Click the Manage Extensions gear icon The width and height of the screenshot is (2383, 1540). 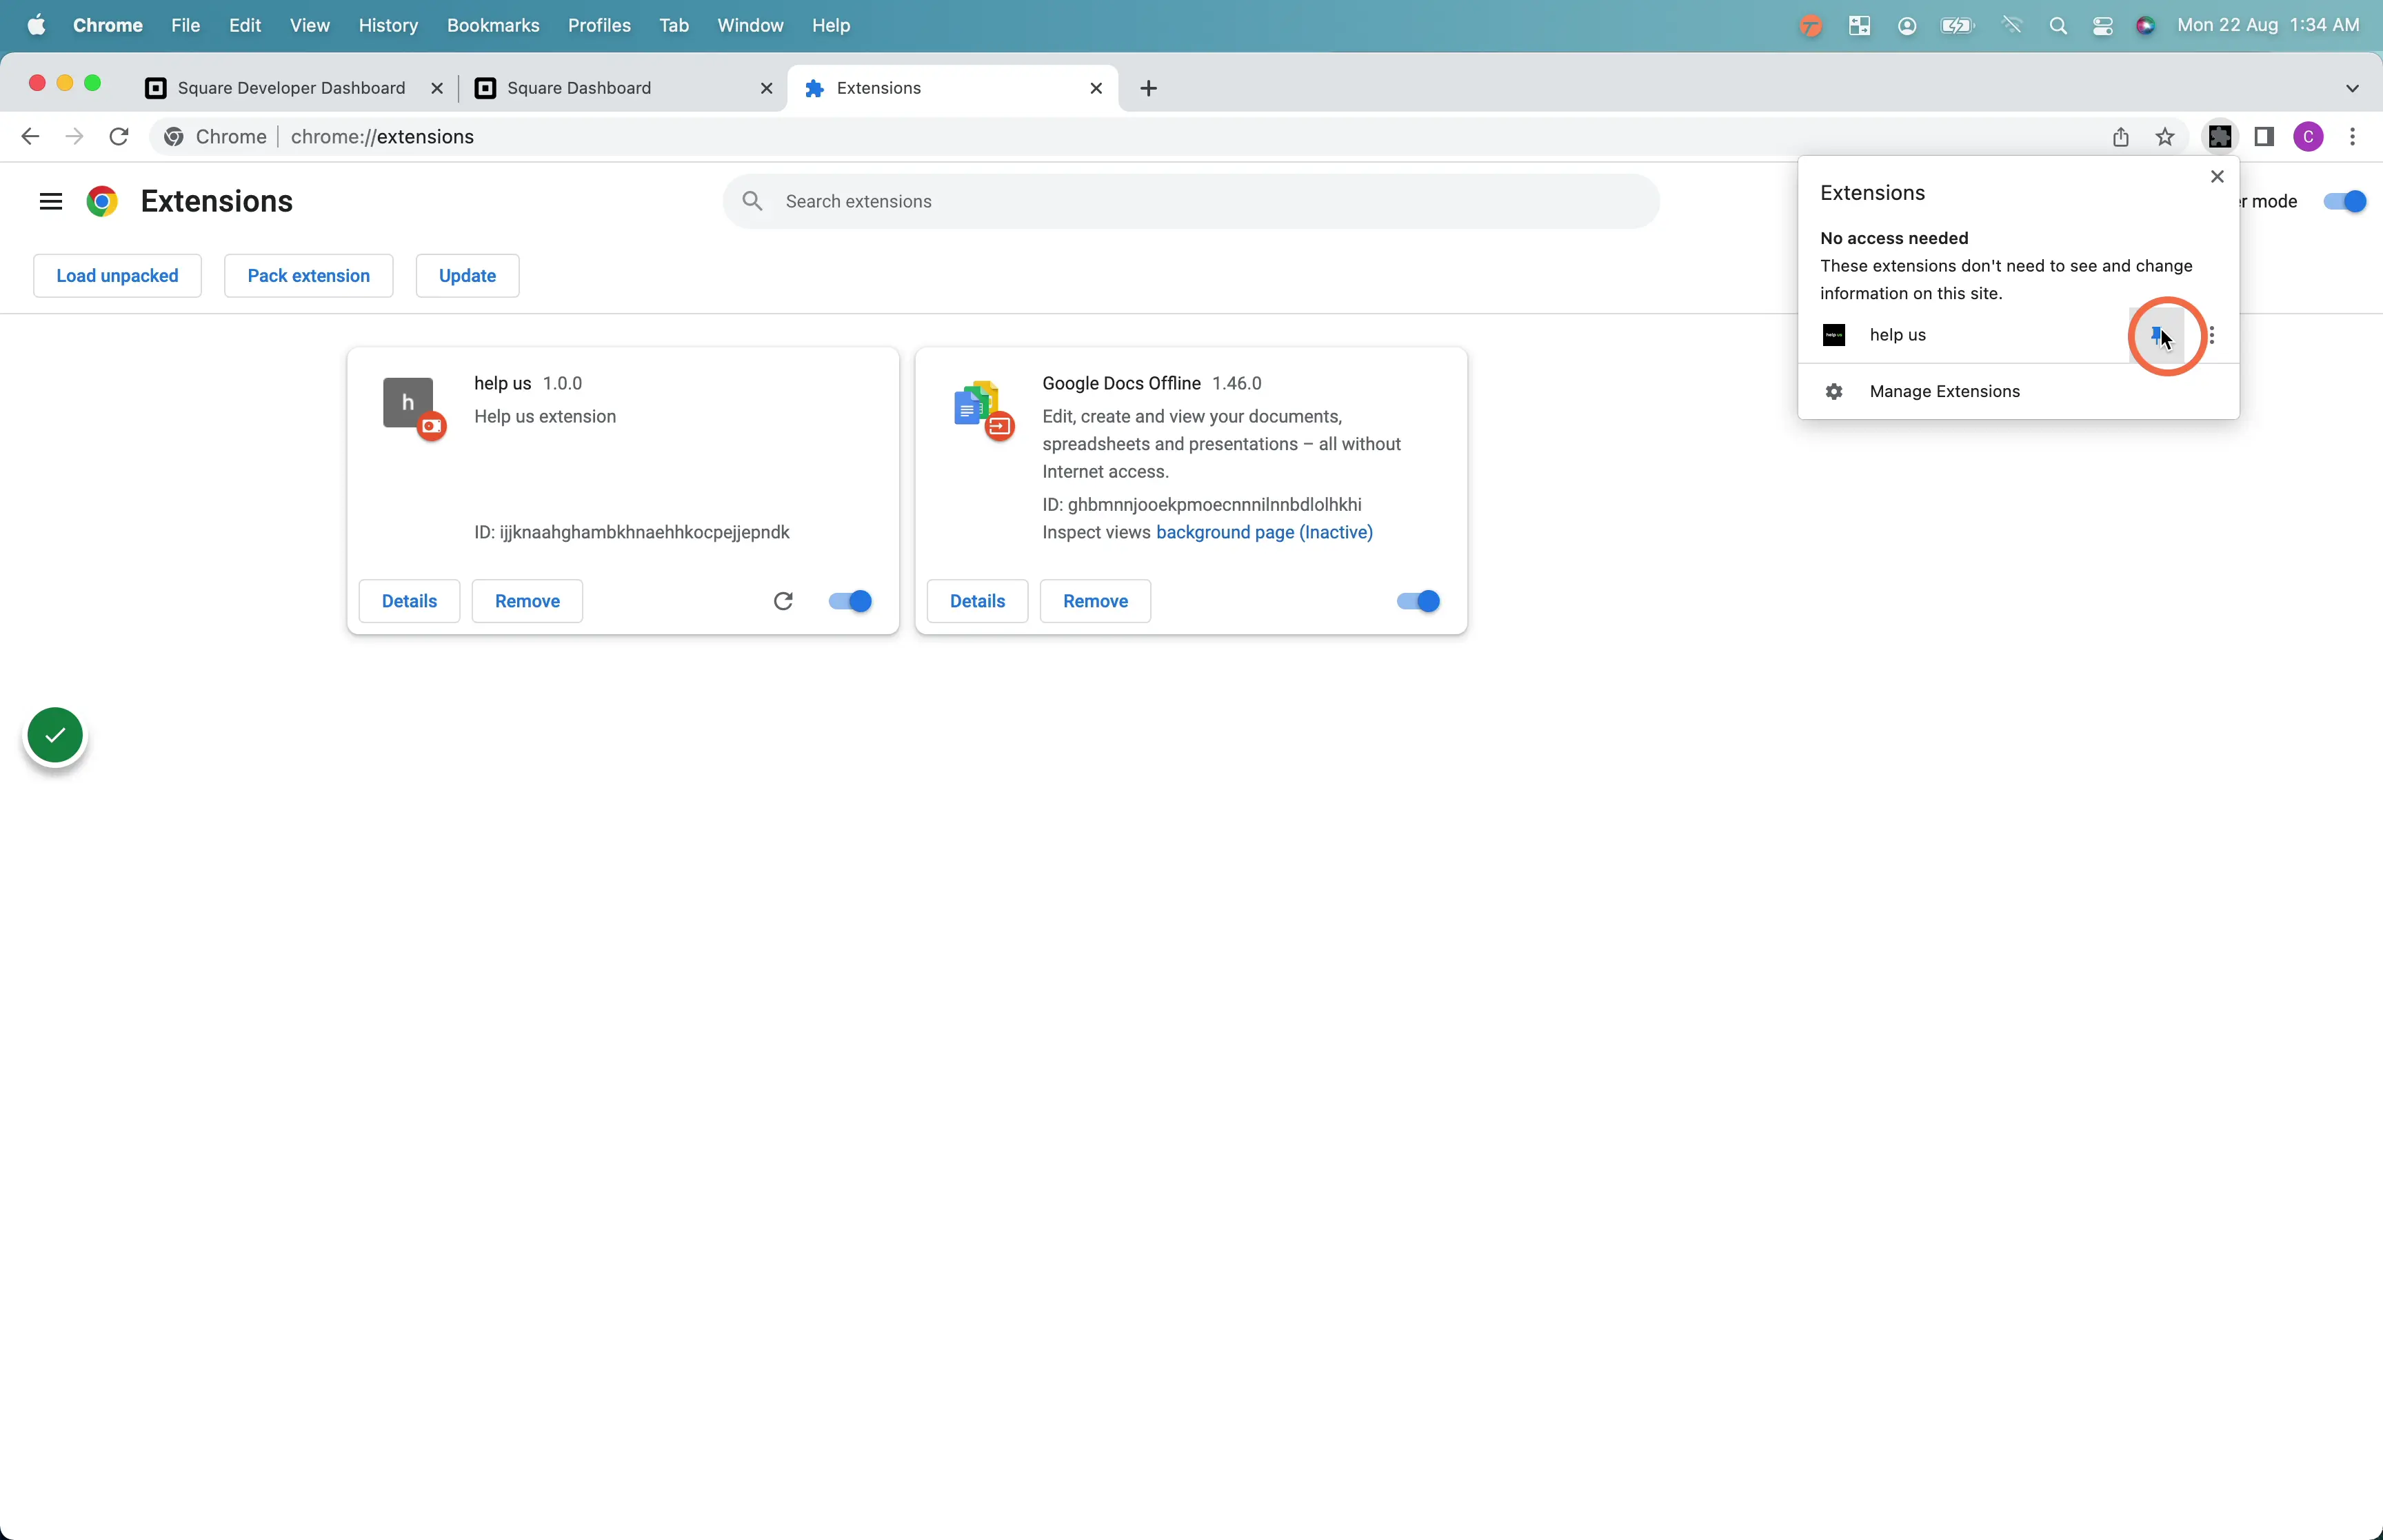coord(1834,392)
